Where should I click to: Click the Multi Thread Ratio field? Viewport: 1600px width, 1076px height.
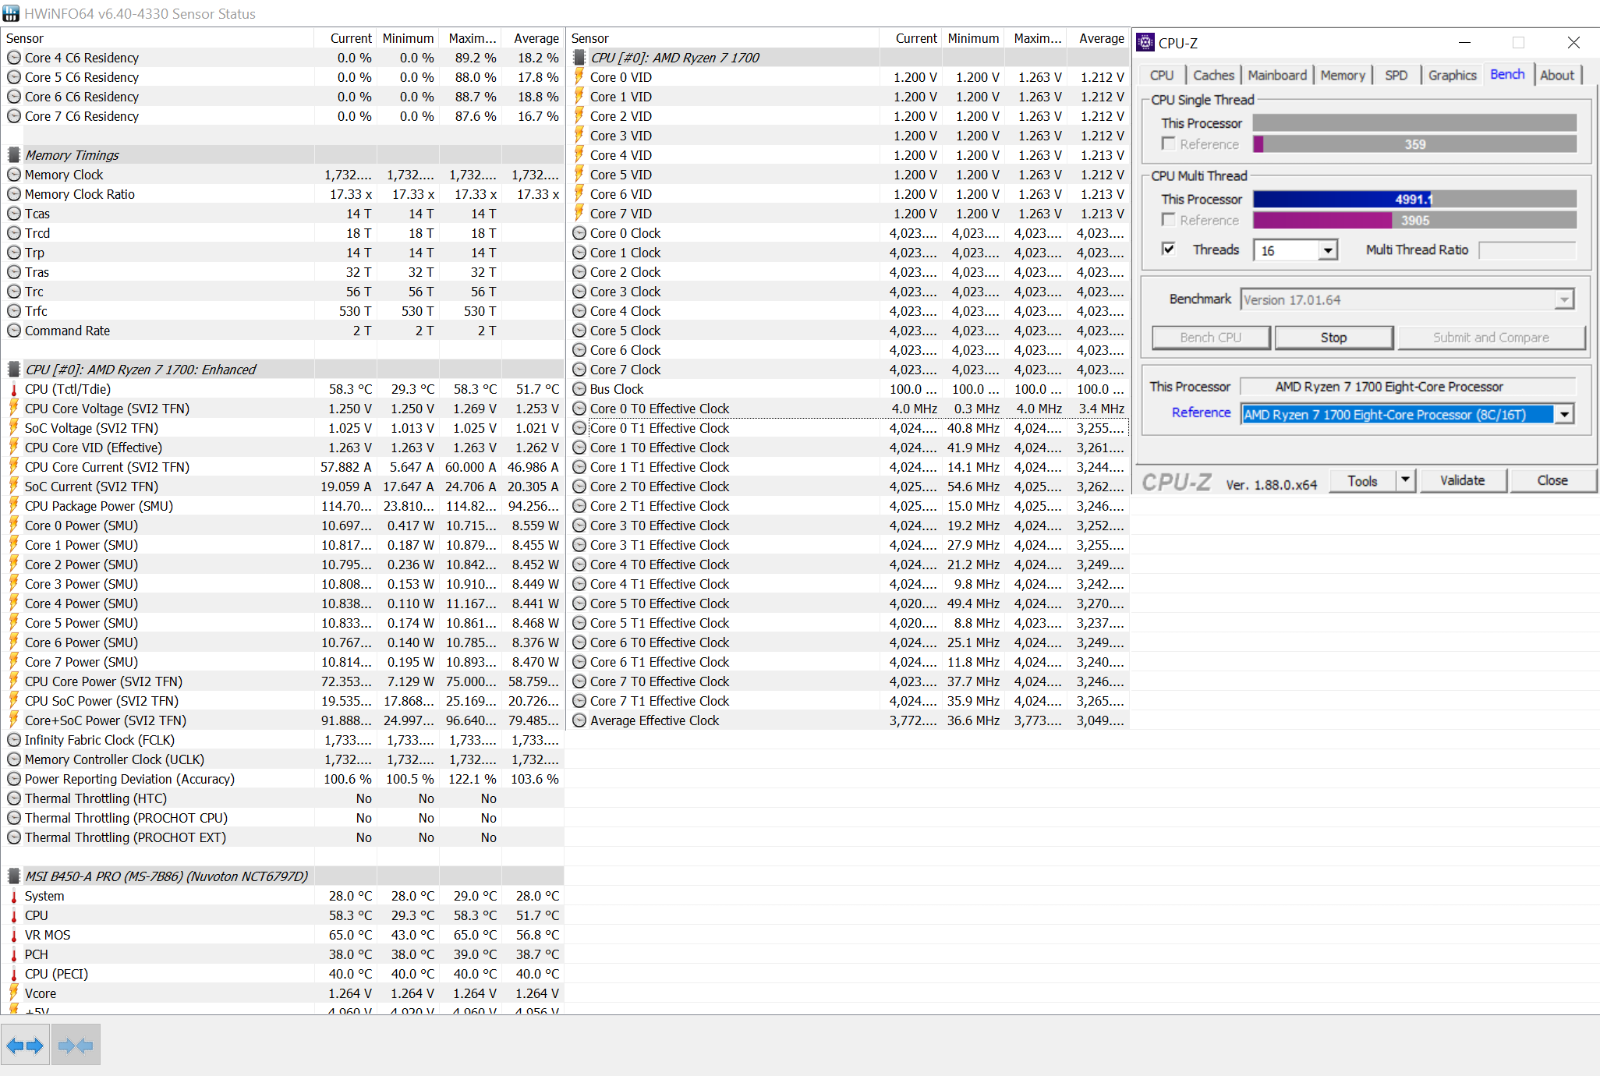[1527, 250]
